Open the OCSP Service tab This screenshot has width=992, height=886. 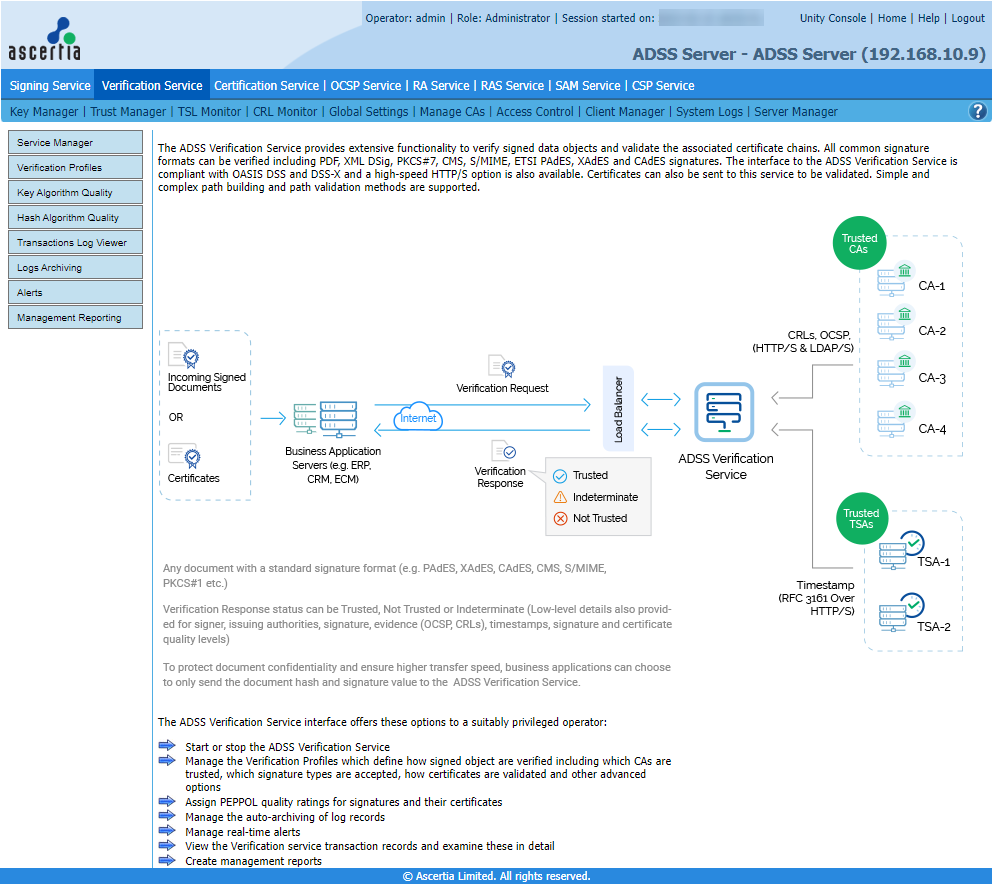coord(366,85)
